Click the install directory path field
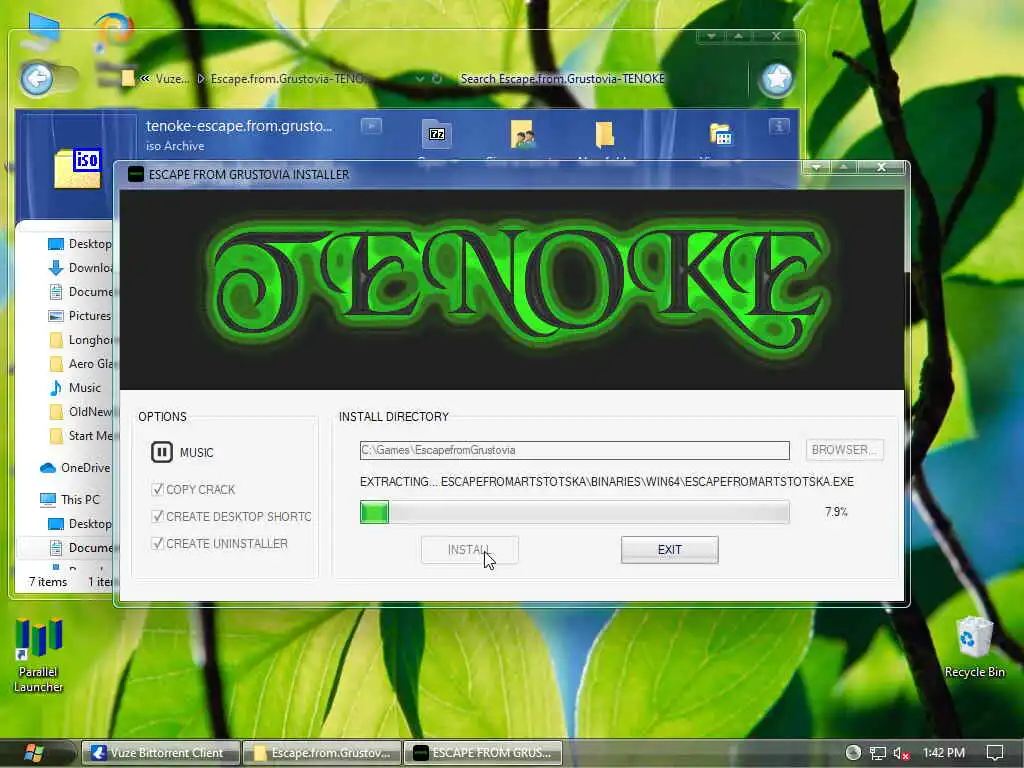The width and height of the screenshot is (1024, 768). tap(575, 450)
